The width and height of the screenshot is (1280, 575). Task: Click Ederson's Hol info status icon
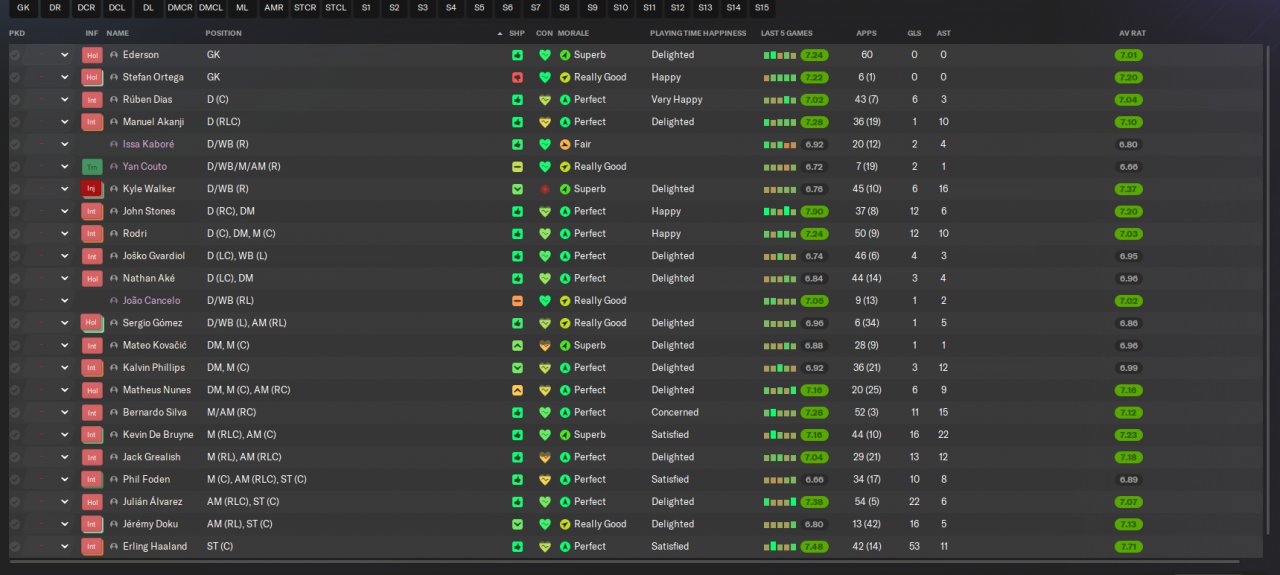(92, 55)
